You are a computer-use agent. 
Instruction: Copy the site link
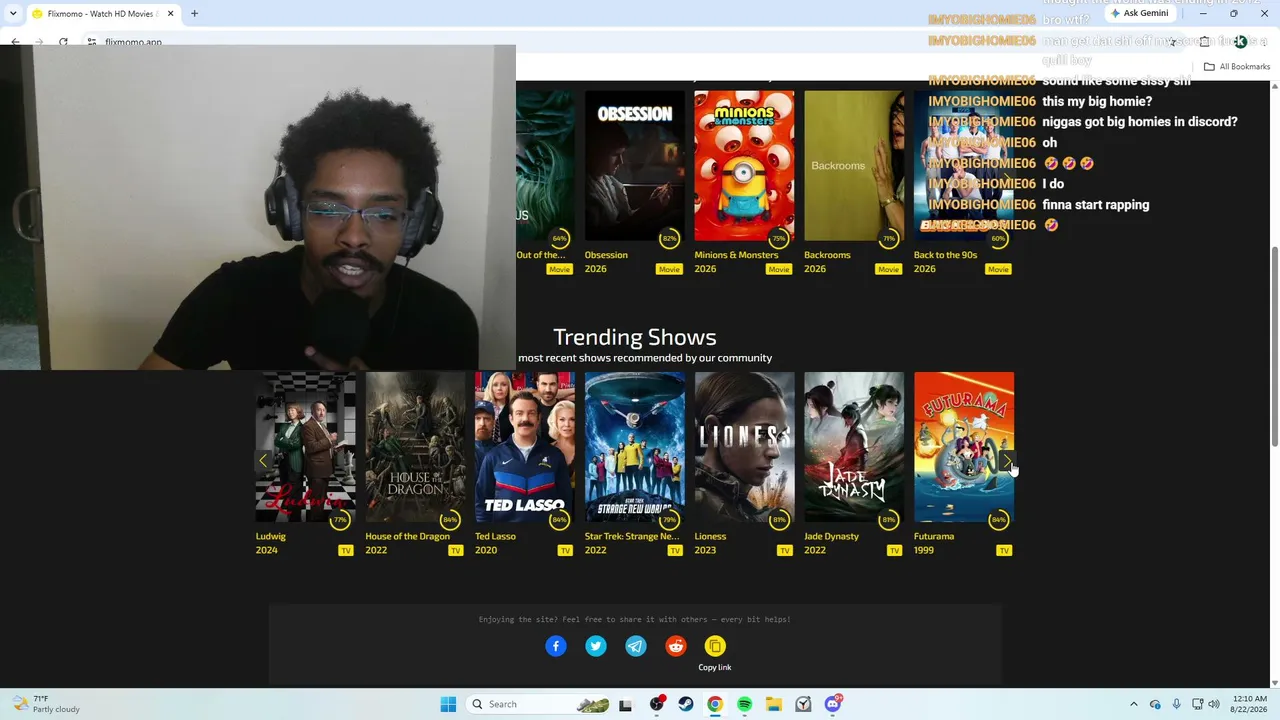[x=715, y=646]
